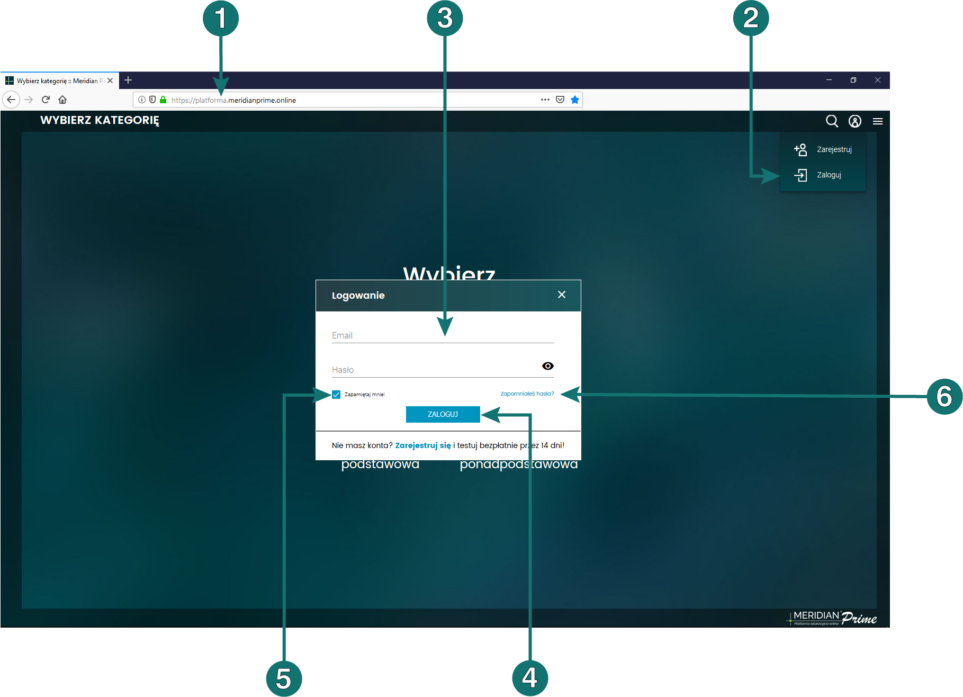This screenshot has height=697, width=963.
Task: Open a new browser tab with plus
Action: pos(128,80)
